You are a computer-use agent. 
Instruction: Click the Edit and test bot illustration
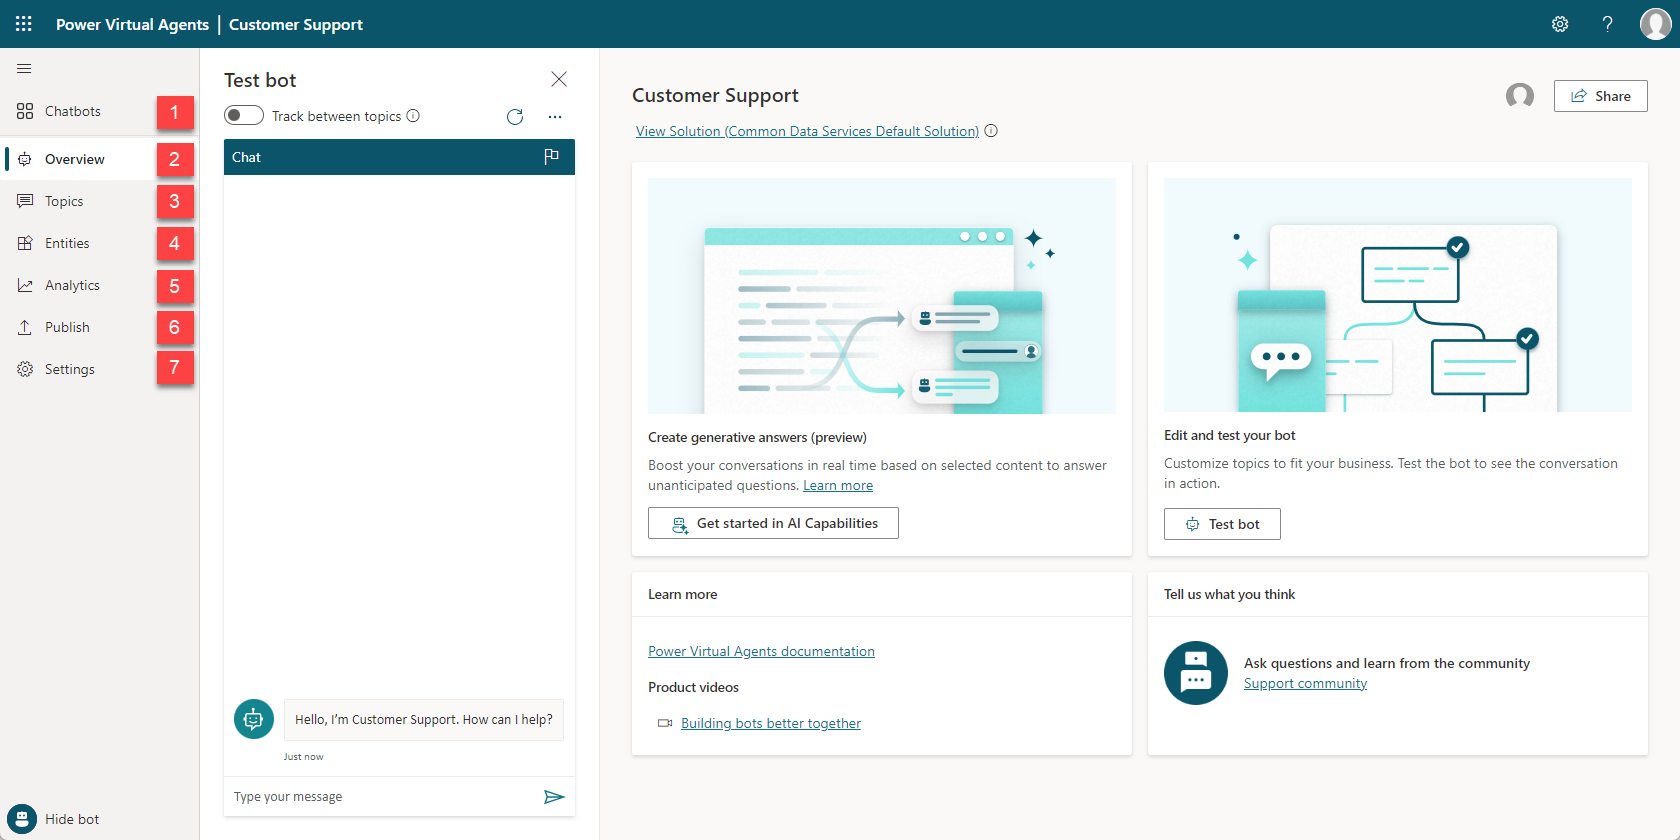1398,295
